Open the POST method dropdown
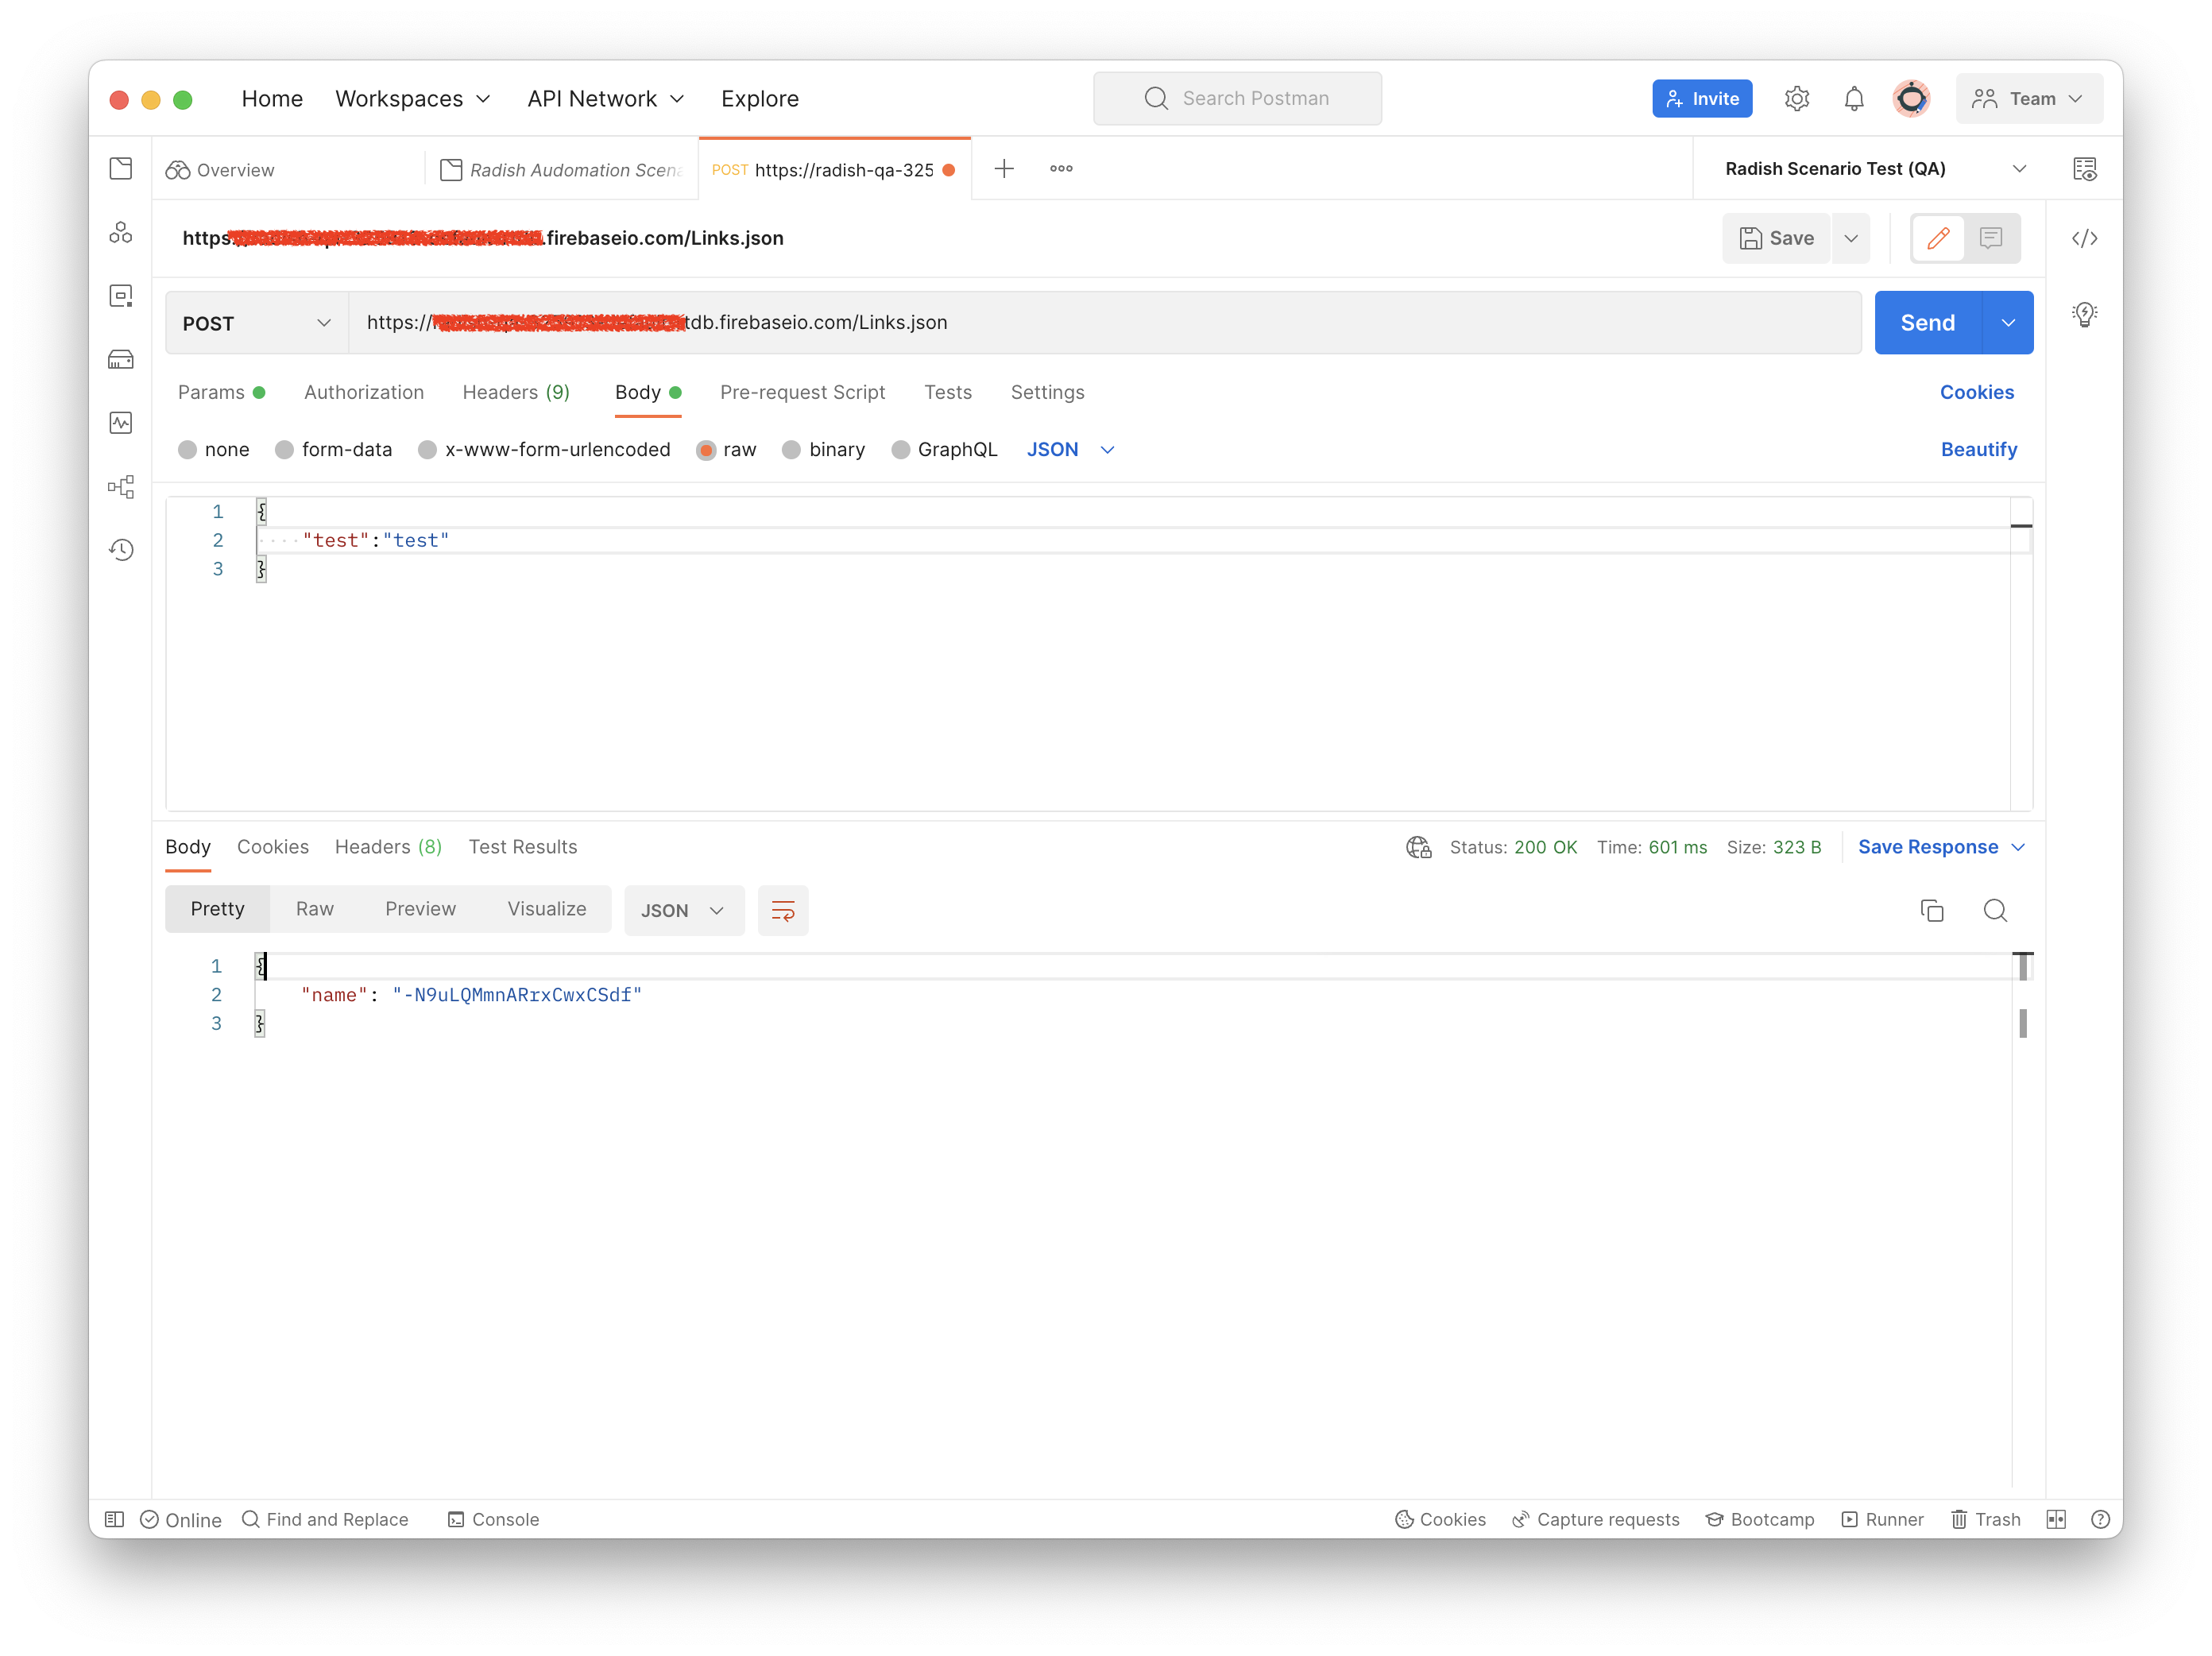This screenshot has width=2212, height=1656. coord(257,323)
